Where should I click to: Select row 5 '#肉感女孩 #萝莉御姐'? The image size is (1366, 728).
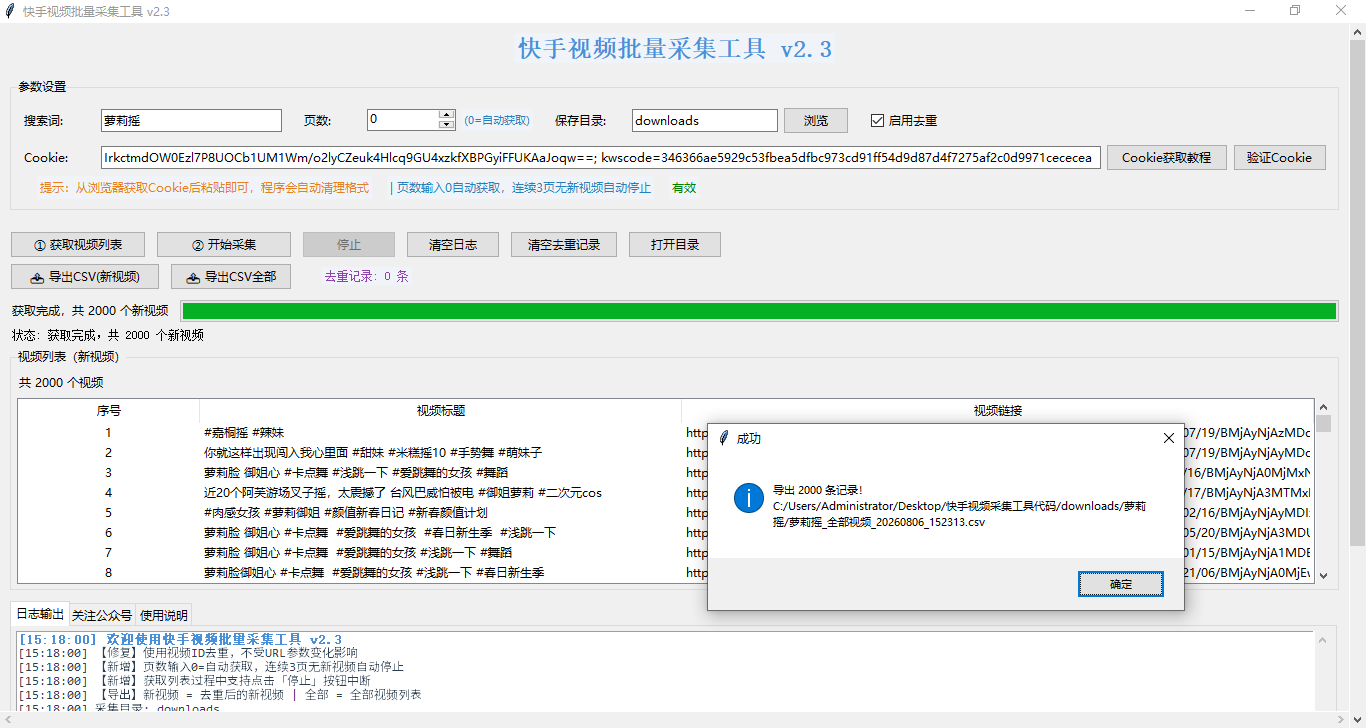point(665,513)
